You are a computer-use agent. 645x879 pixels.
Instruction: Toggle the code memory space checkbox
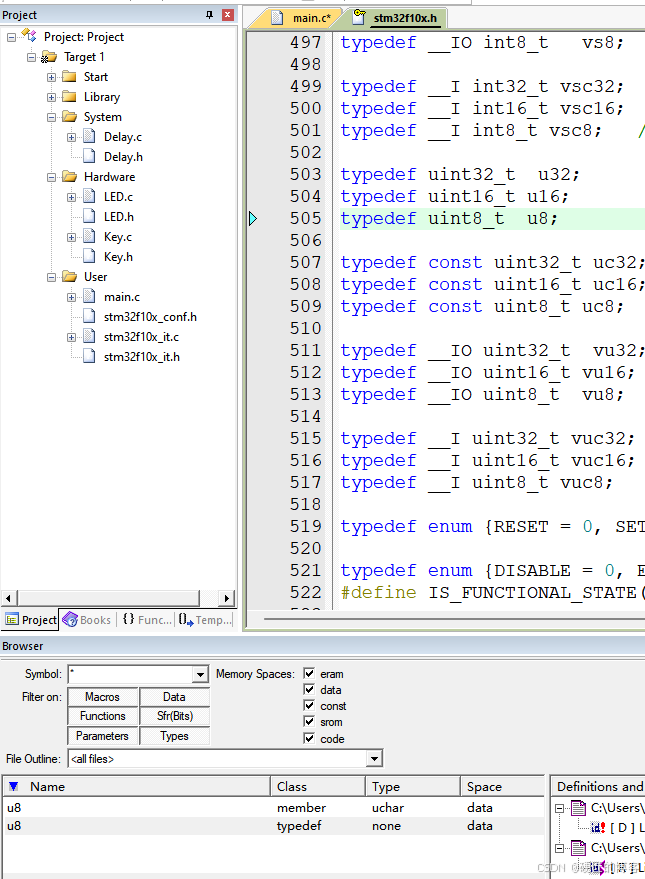pyautogui.click(x=309, y=738)
